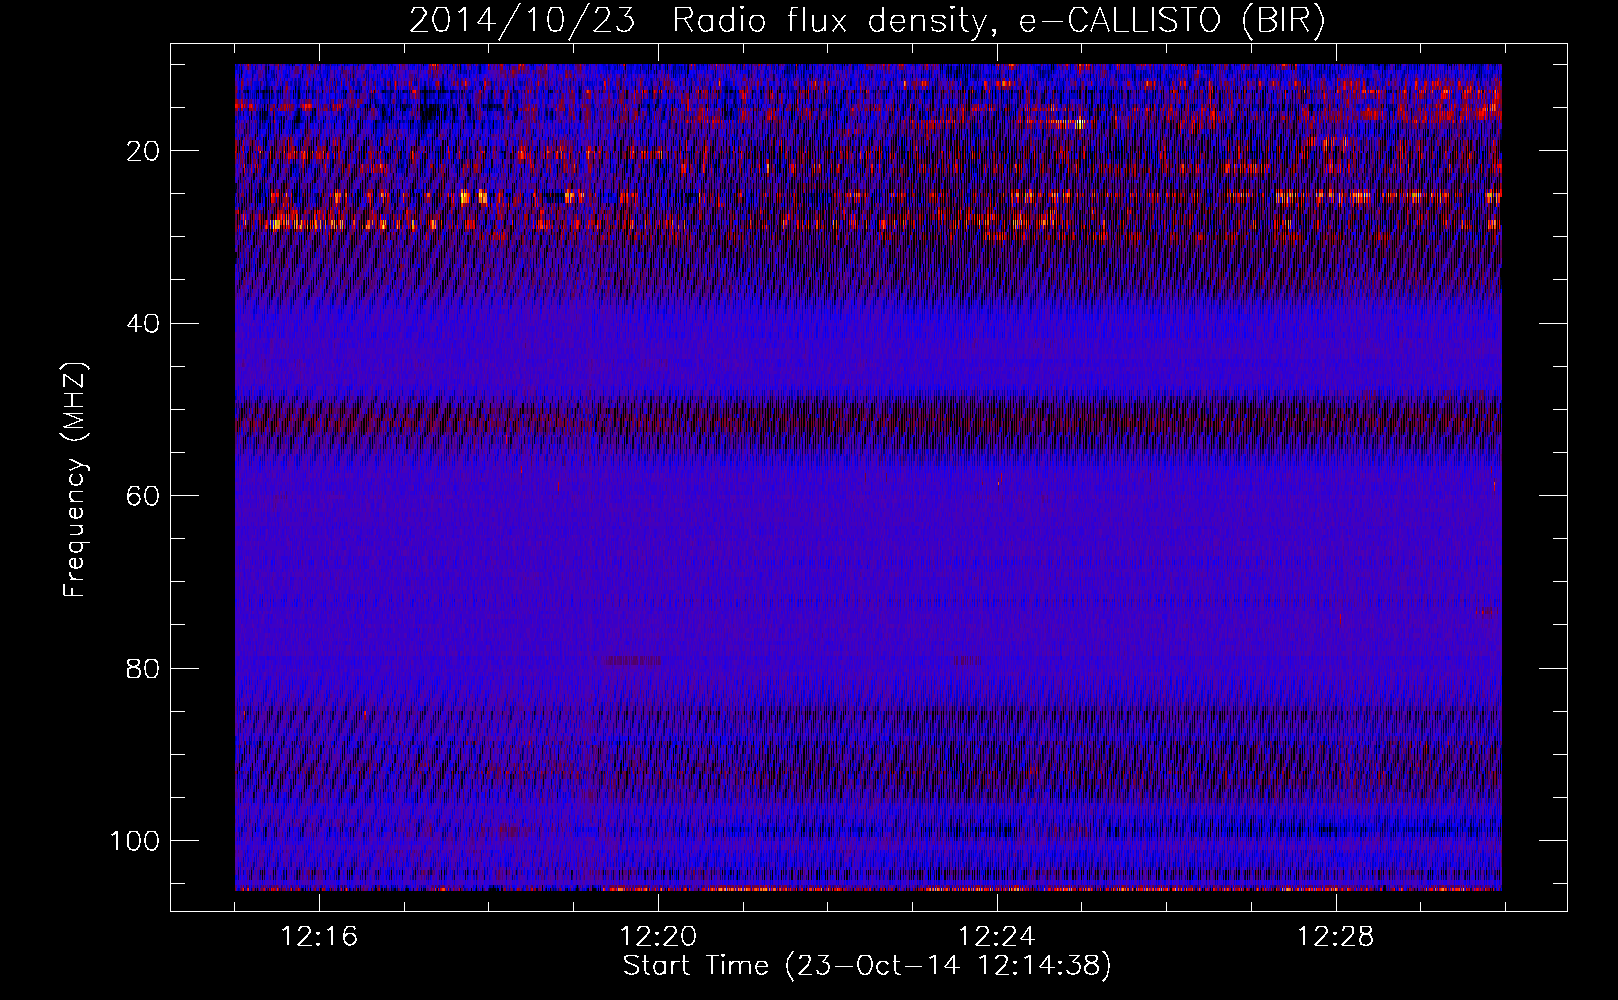Click the 'Start Time (23-Oct-14 12:14:38)' label
This screenshot has width=1618, height=1000.
867,966
